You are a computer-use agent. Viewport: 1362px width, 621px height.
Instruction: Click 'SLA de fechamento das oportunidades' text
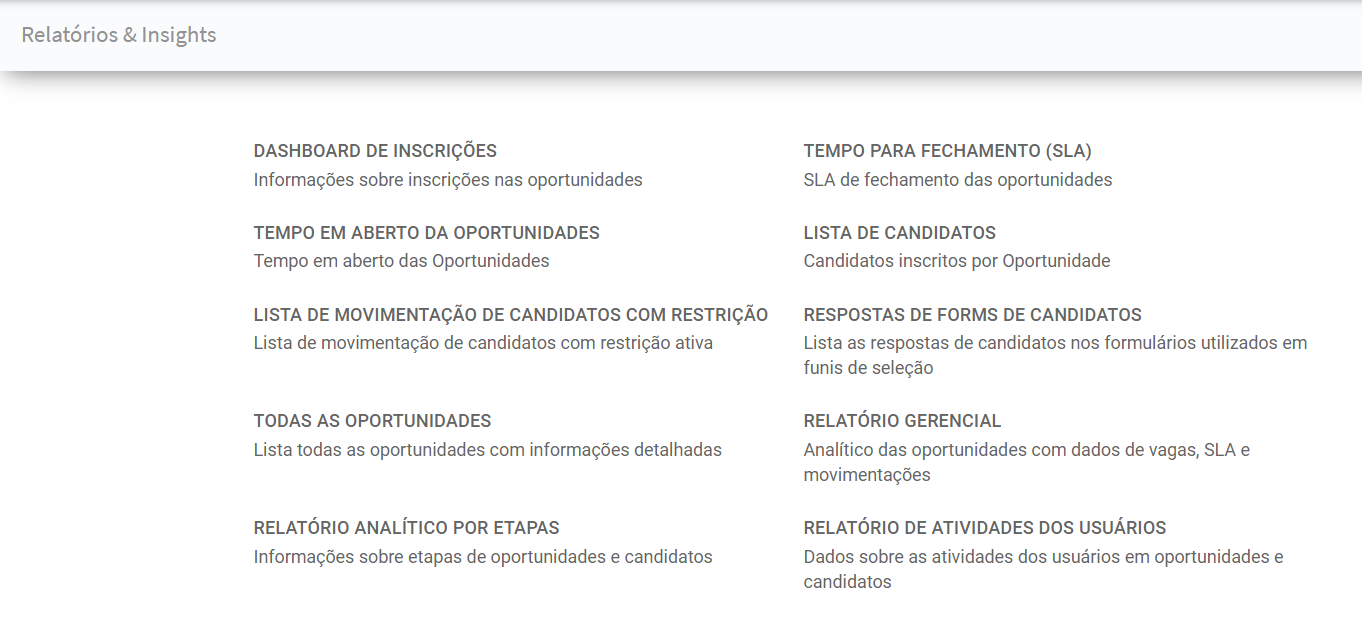click(x=957, y=180)
